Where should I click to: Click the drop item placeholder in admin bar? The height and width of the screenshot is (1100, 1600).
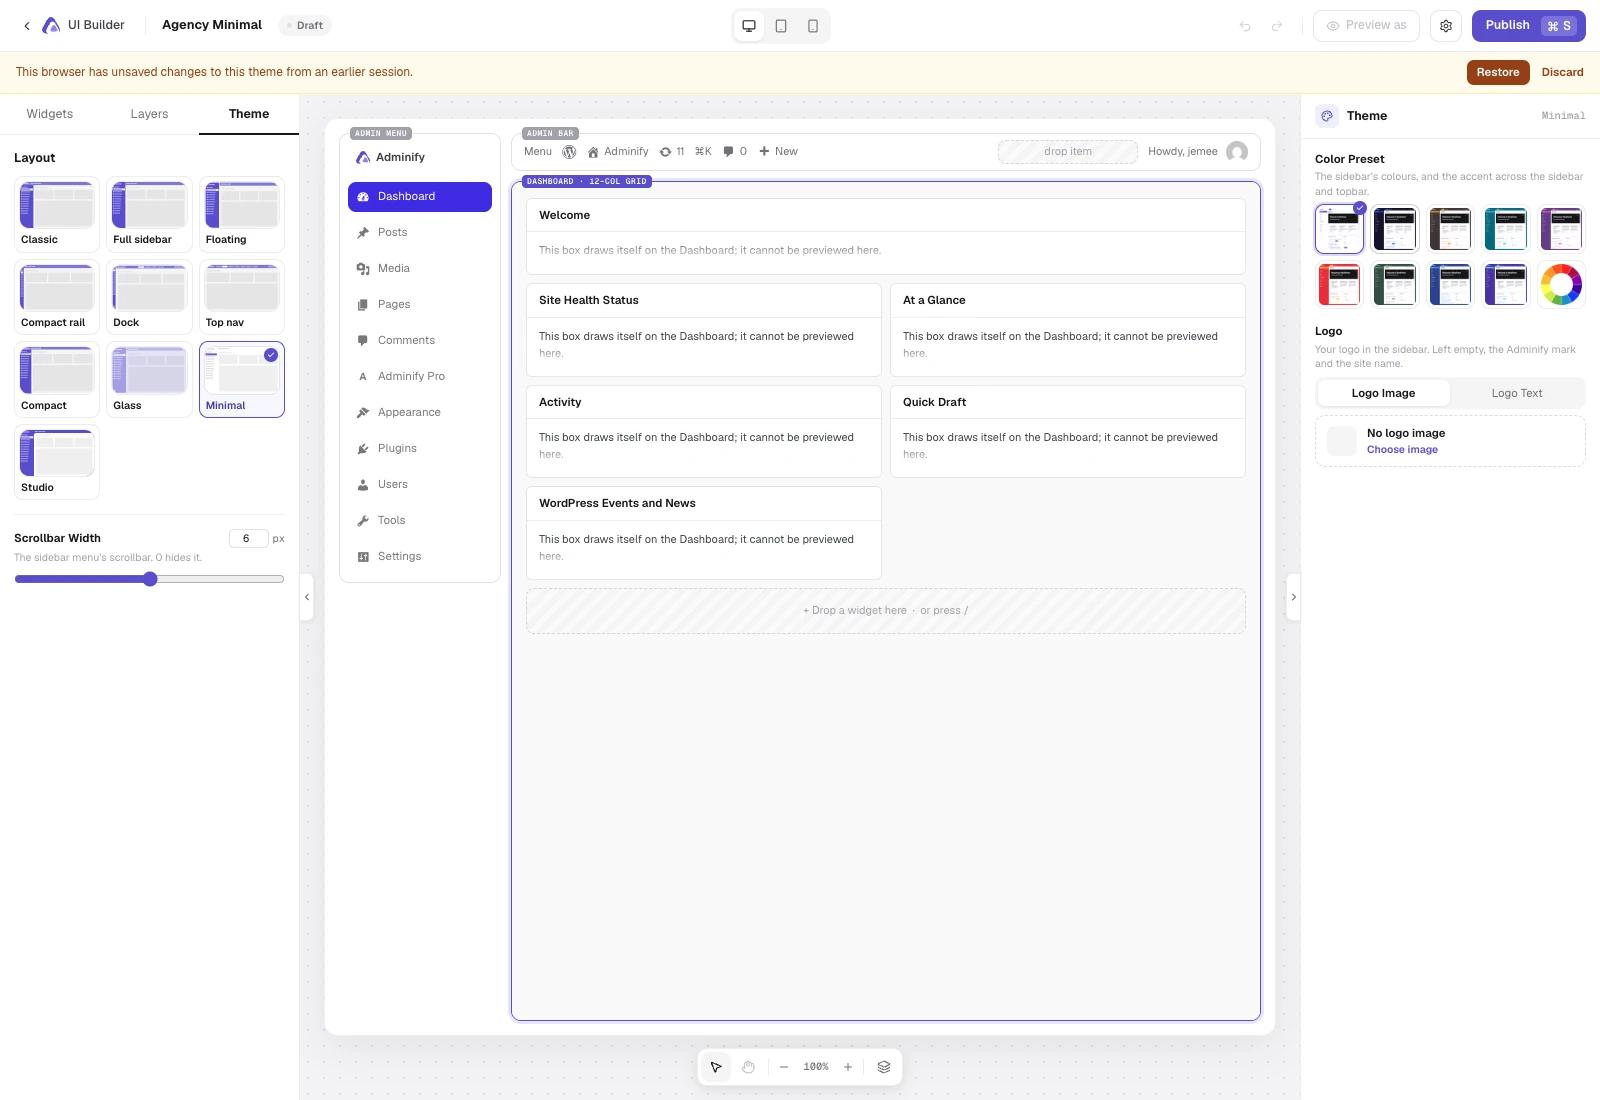click(1068, 152)
